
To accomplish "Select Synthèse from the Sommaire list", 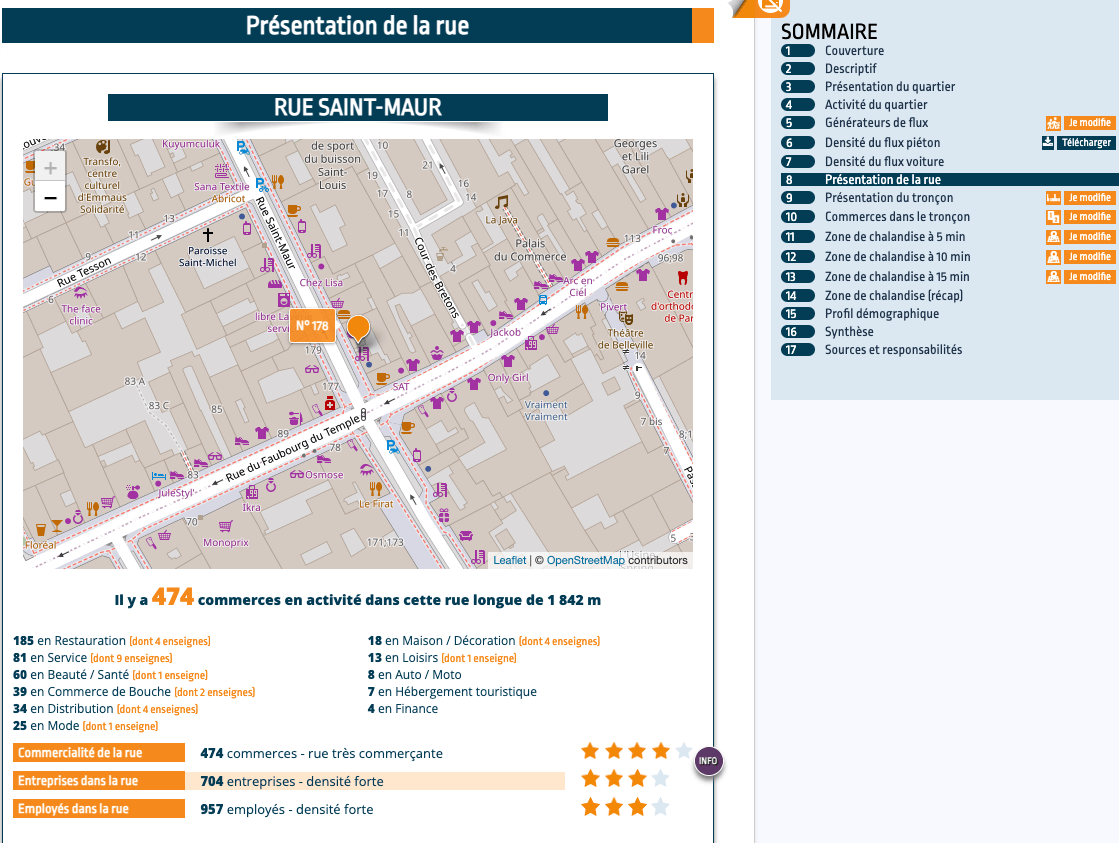I will point(849,331).
